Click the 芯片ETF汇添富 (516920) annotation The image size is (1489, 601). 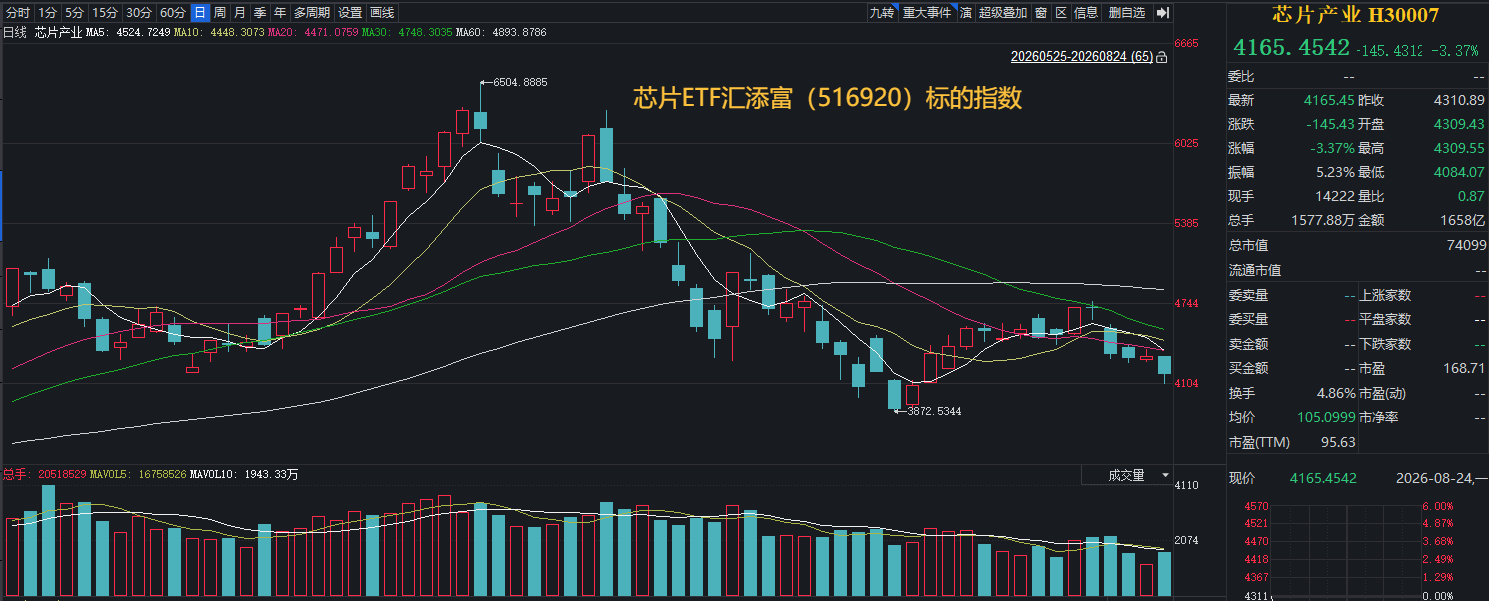829,97
